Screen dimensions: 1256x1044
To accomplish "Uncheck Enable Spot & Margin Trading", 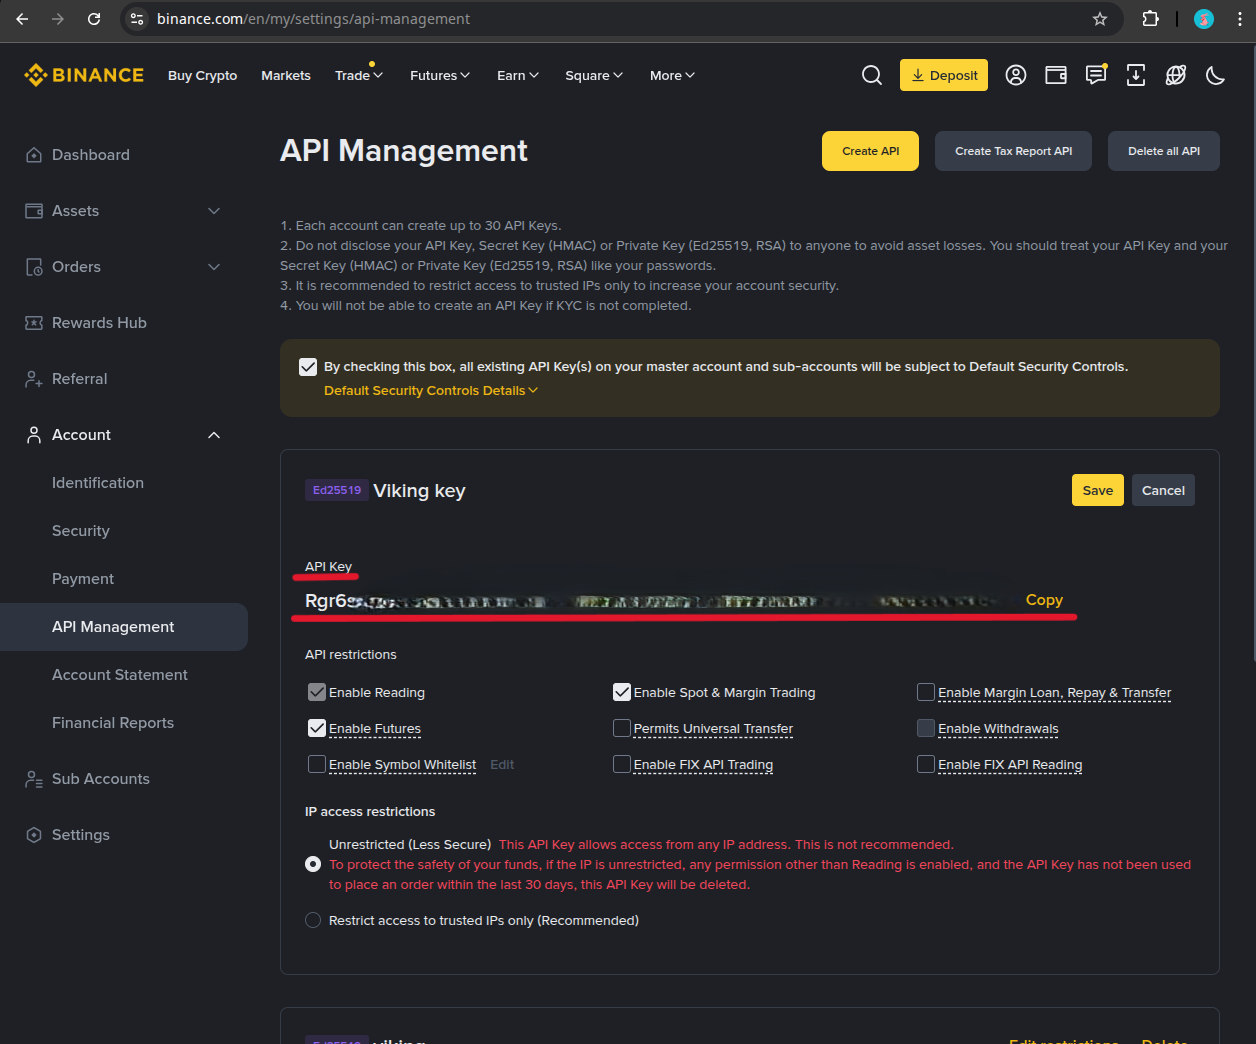I will pyautogui.click(x=622, y=692).
